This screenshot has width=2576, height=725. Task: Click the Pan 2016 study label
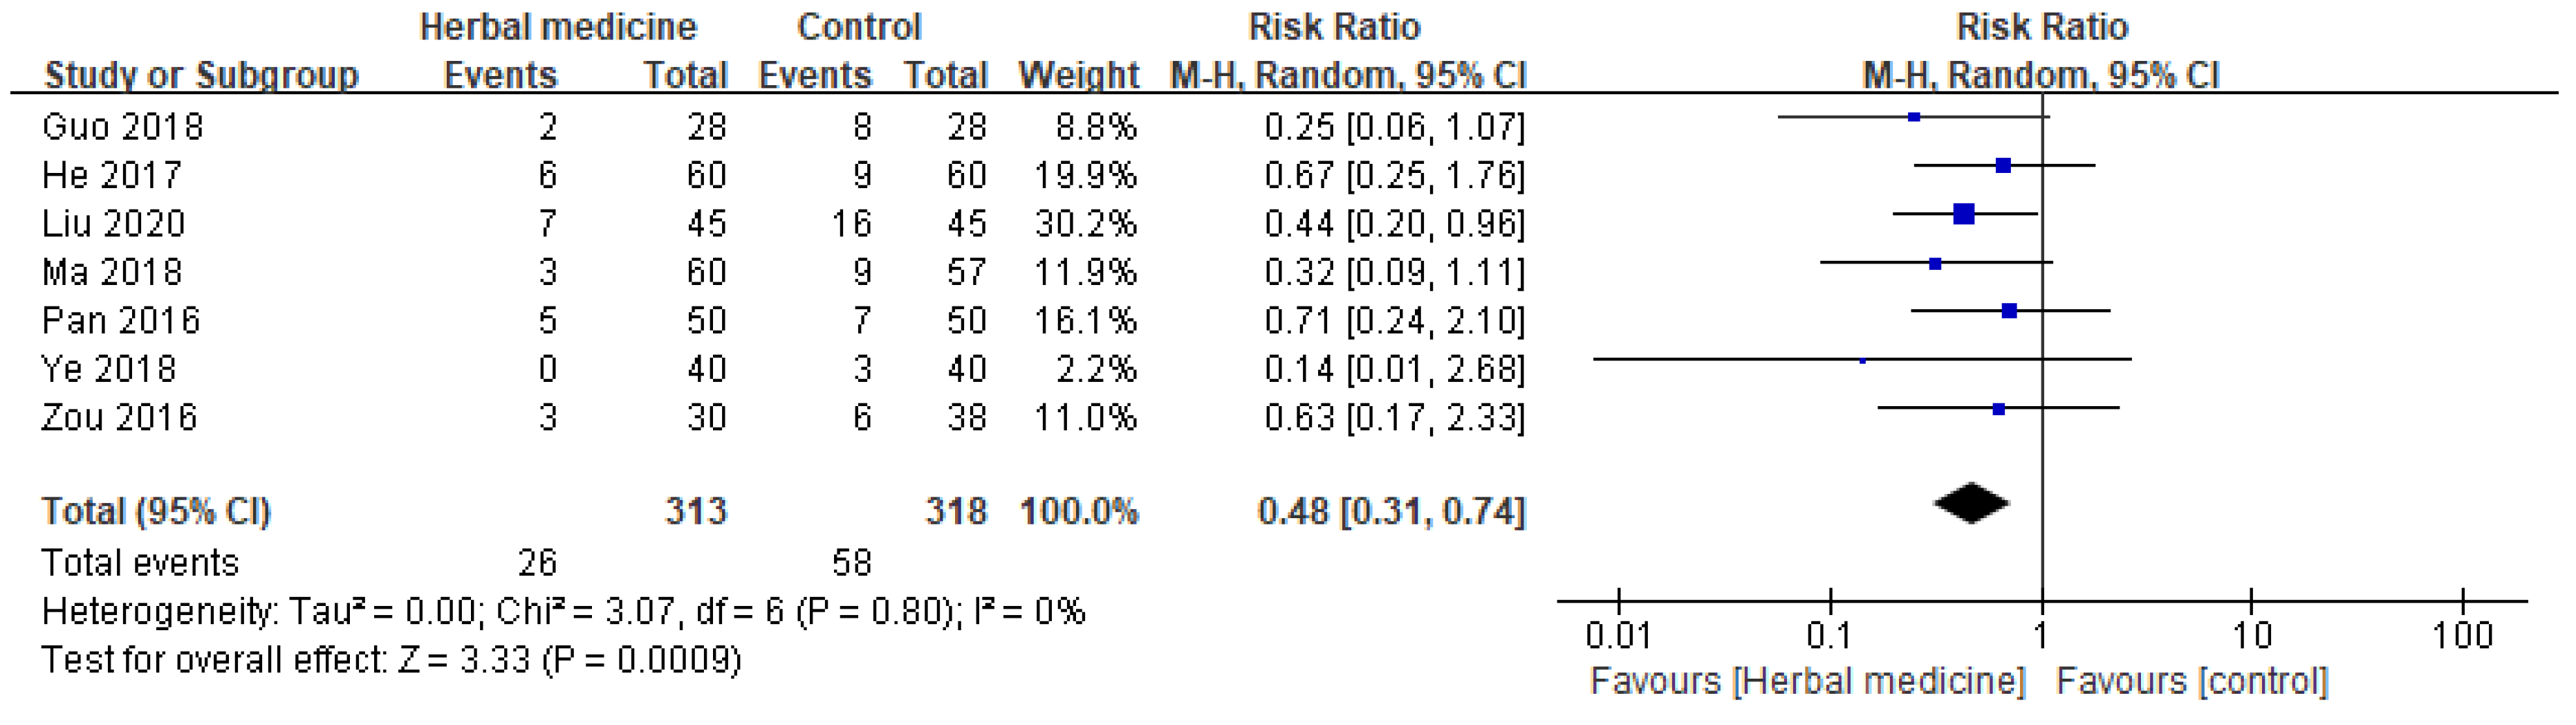[x=121, y=320]
